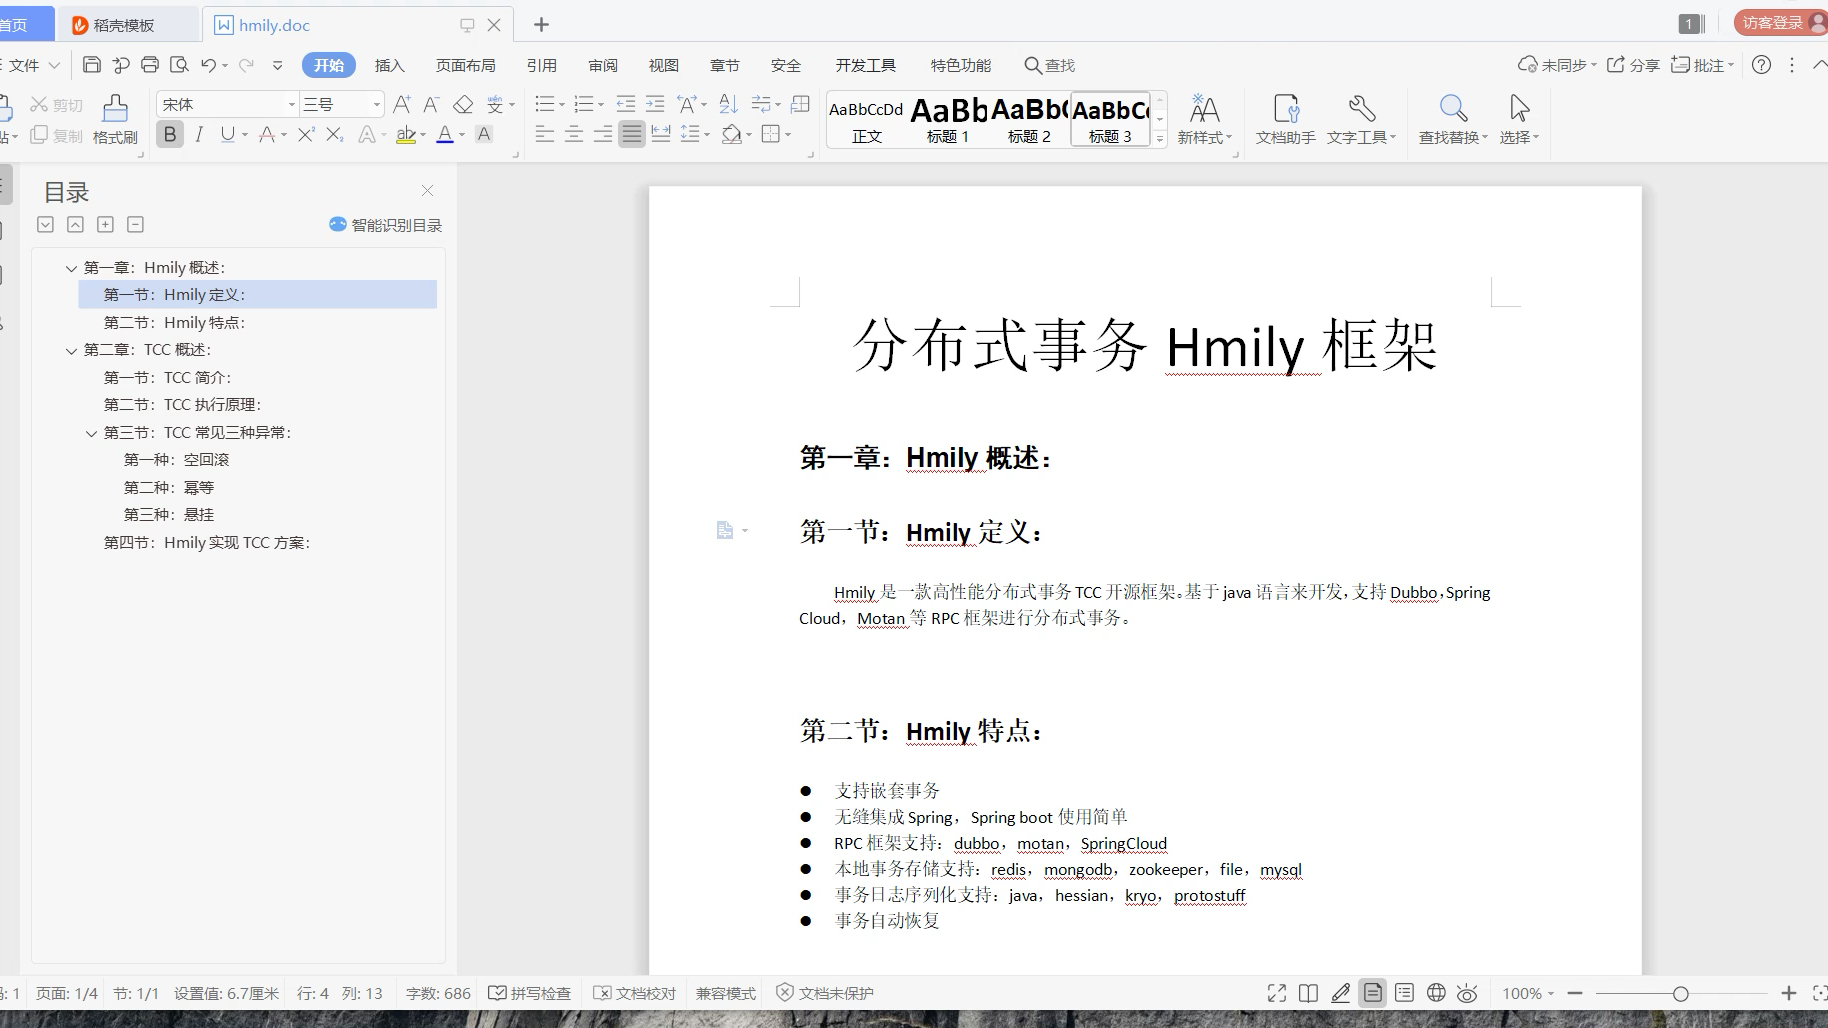Open Document Assistant (文档助手)

(1286, 120)
